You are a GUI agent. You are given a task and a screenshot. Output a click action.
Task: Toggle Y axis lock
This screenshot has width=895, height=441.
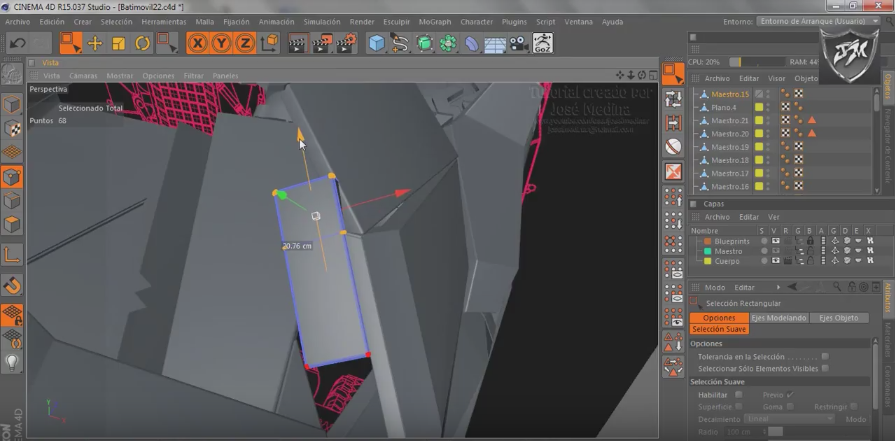coord(221,43)
